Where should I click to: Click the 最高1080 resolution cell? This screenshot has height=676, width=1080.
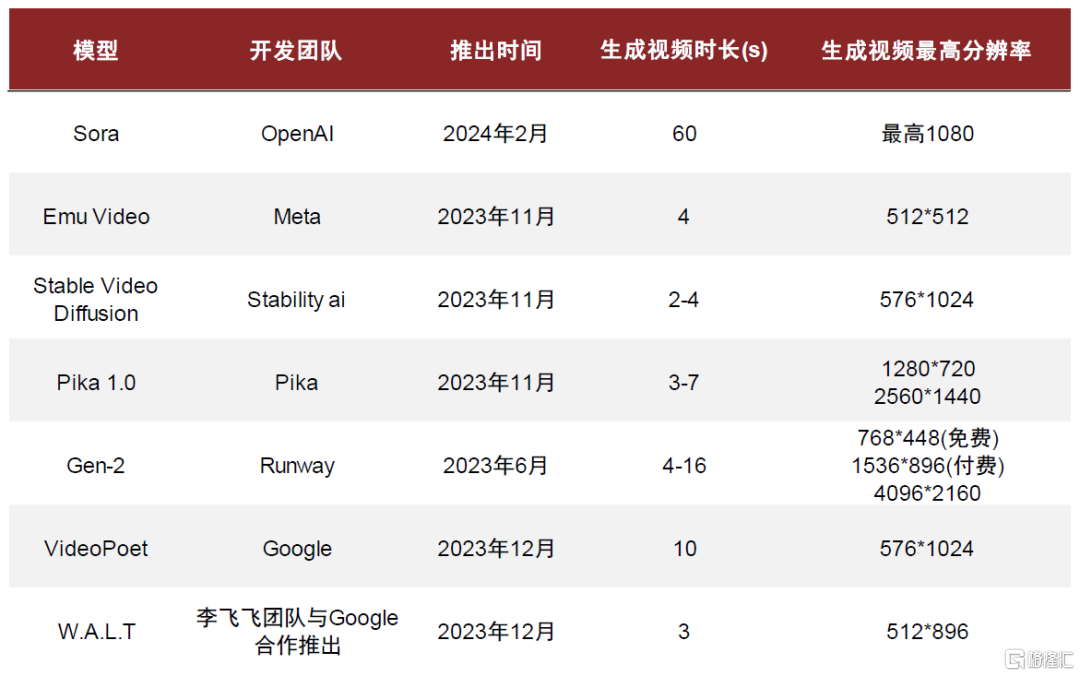coord(927,134)
